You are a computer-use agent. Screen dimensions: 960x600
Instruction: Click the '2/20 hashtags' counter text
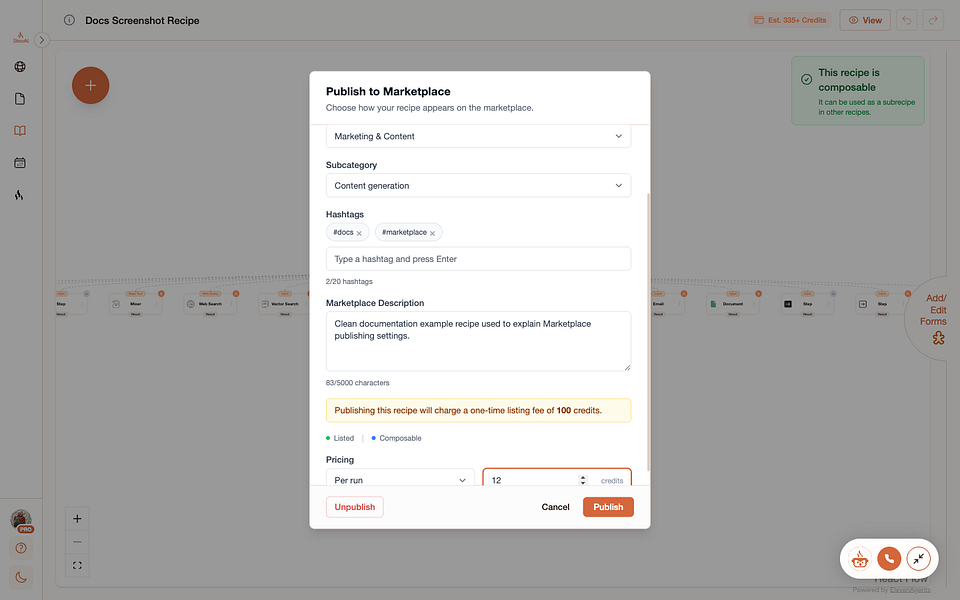tap(349, 282)
